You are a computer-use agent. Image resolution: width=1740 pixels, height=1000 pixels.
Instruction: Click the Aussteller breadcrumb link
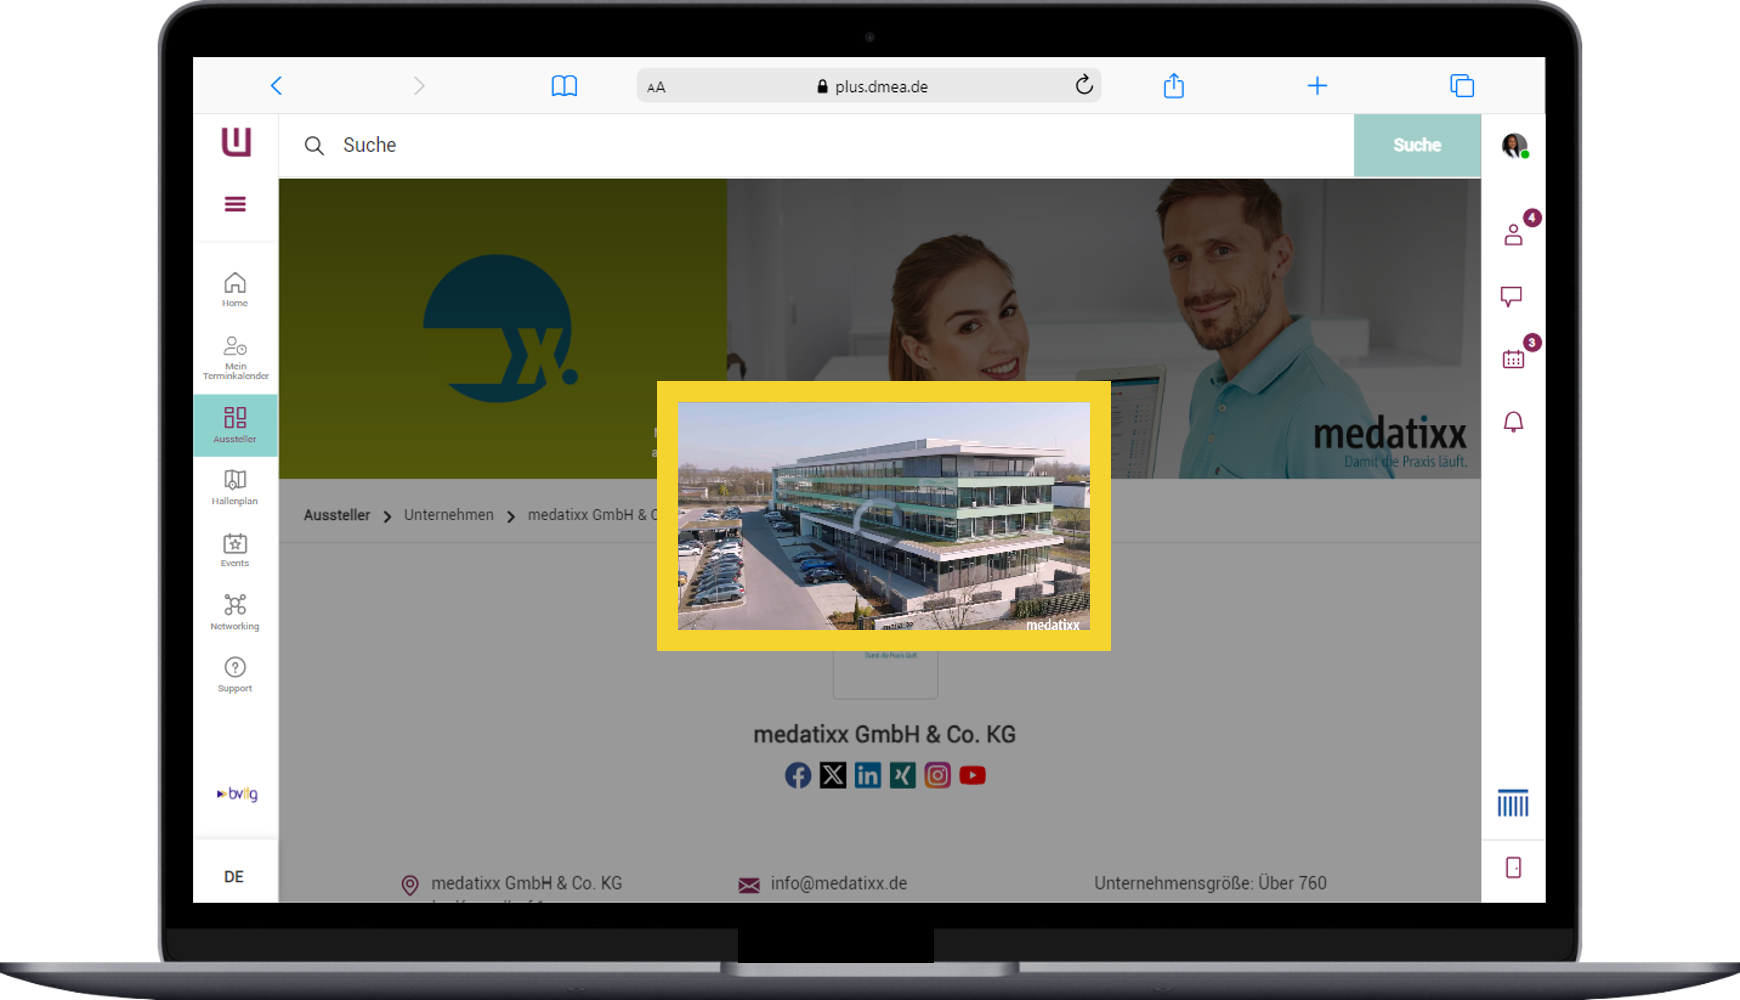337,515
